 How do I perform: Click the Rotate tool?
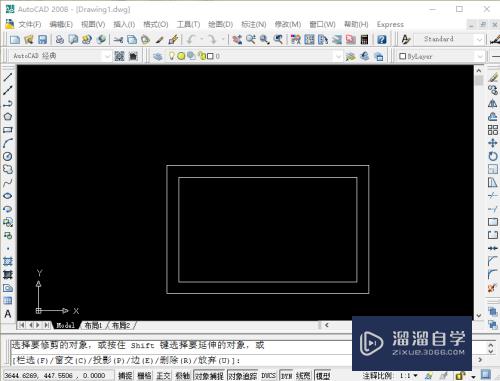[493, 156]
